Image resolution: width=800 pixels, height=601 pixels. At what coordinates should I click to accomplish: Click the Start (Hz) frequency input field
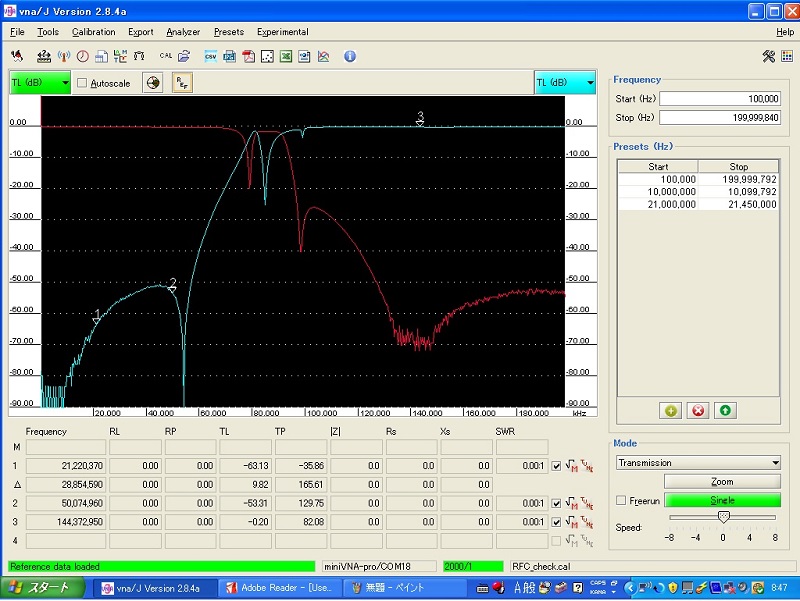(720, 98)
